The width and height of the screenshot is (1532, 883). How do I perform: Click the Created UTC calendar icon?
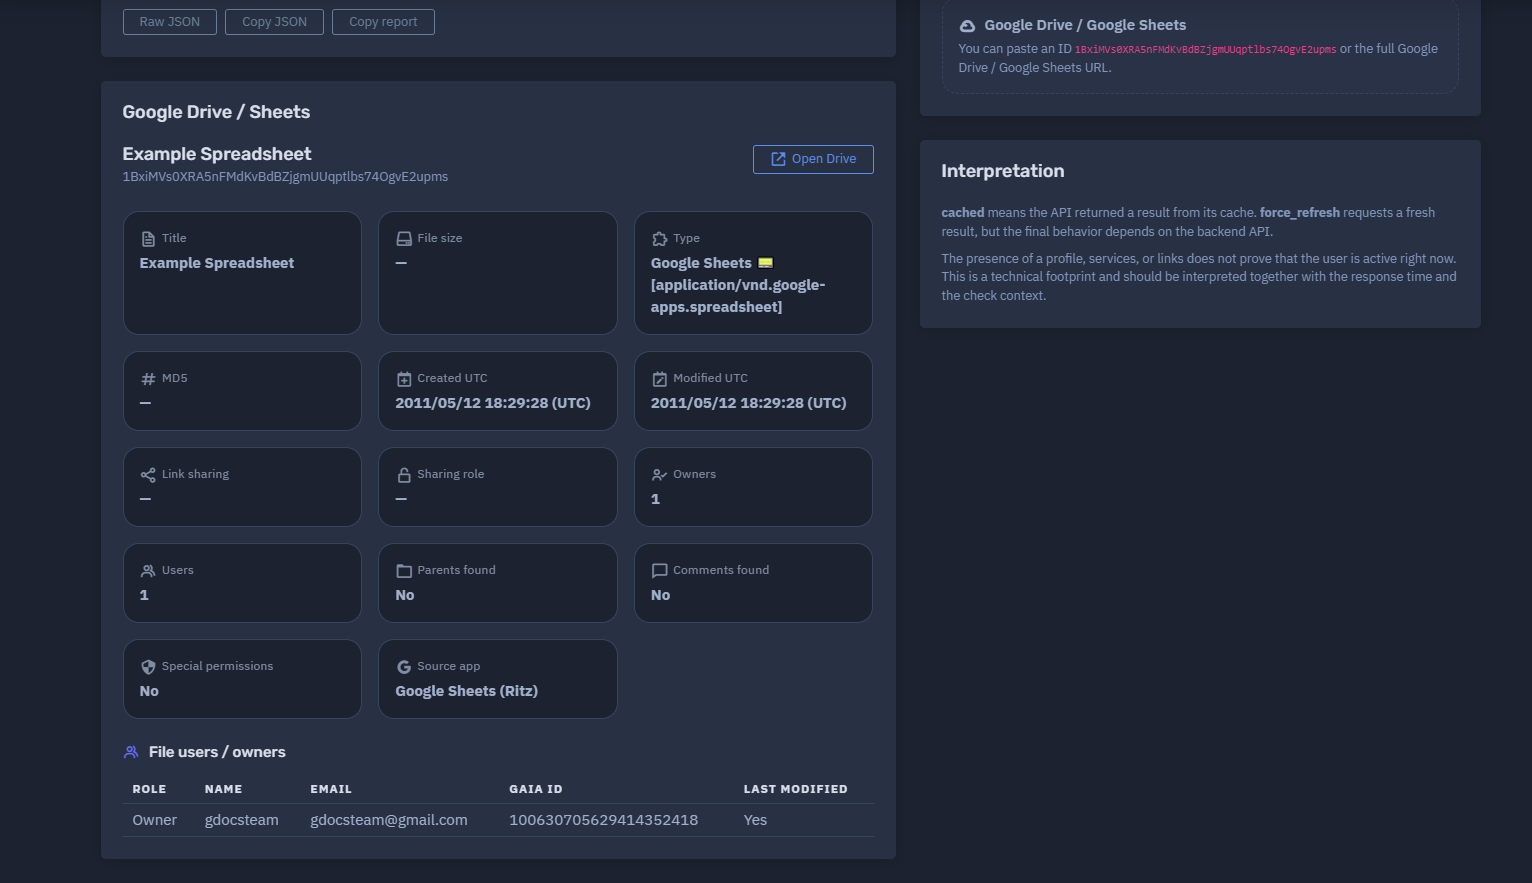[x=404, y=379]
